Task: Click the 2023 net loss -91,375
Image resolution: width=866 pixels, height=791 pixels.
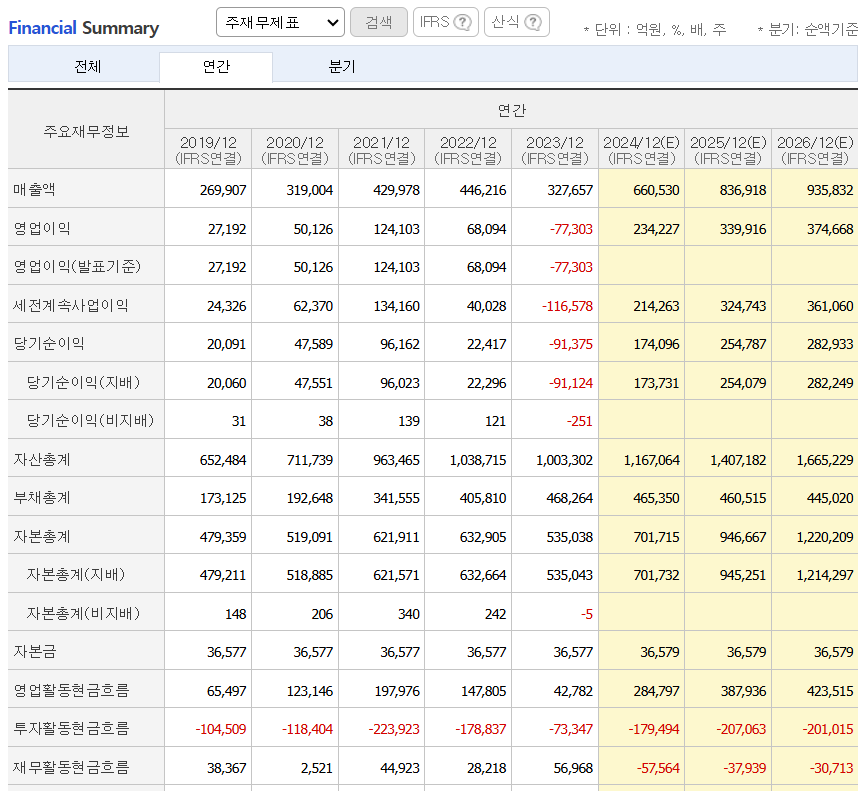Action: 571,344
